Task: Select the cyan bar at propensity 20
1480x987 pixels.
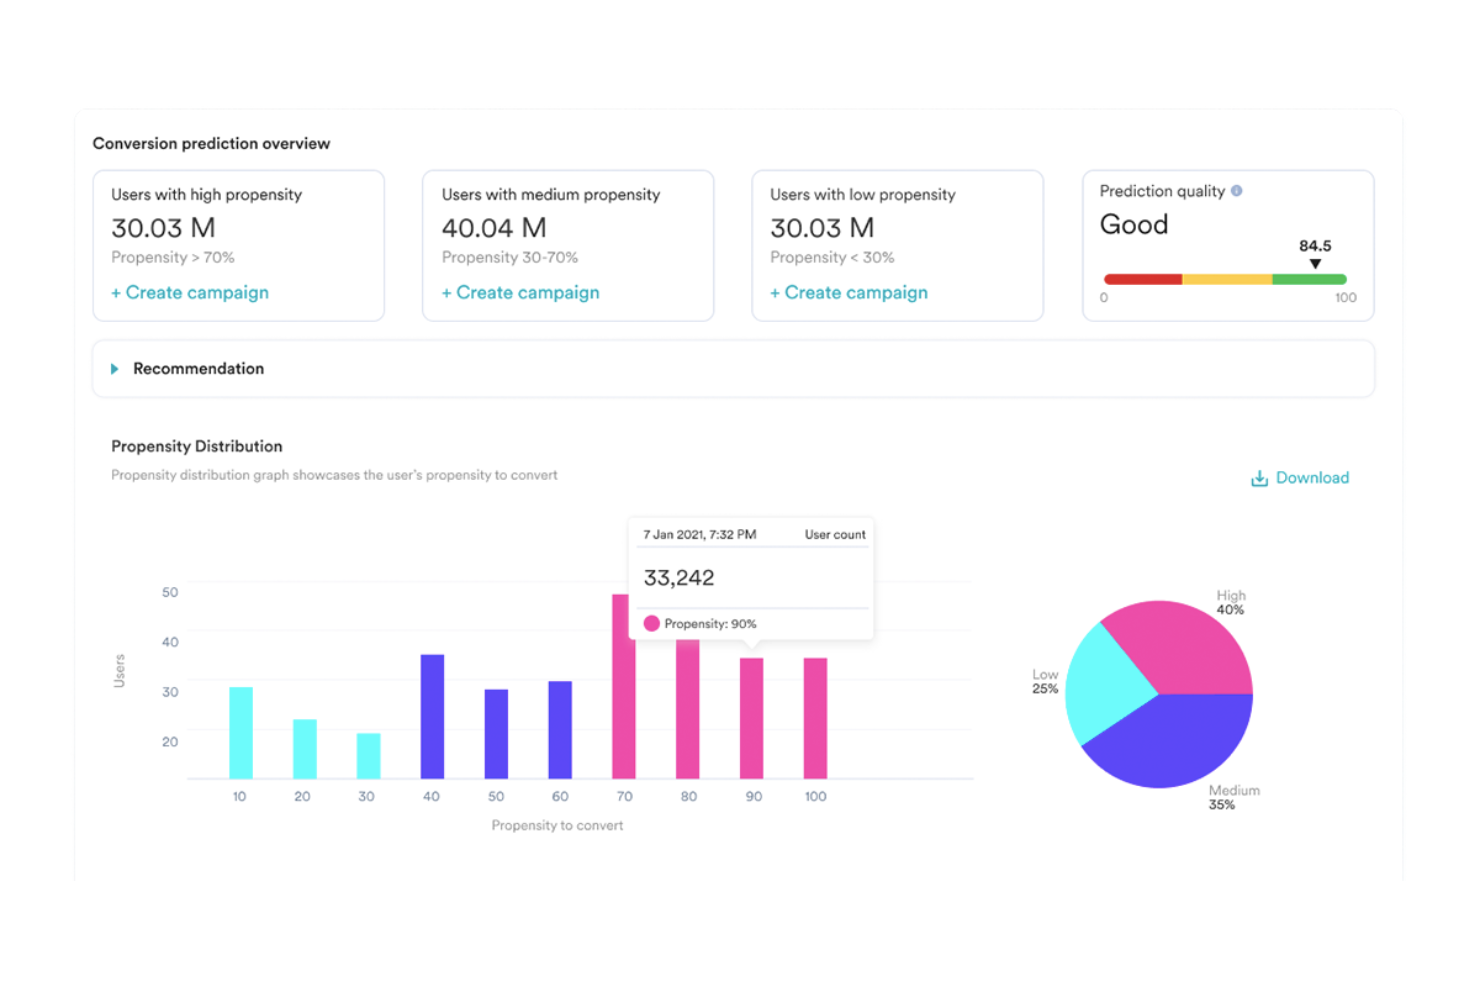Action: tap(305, 749)
